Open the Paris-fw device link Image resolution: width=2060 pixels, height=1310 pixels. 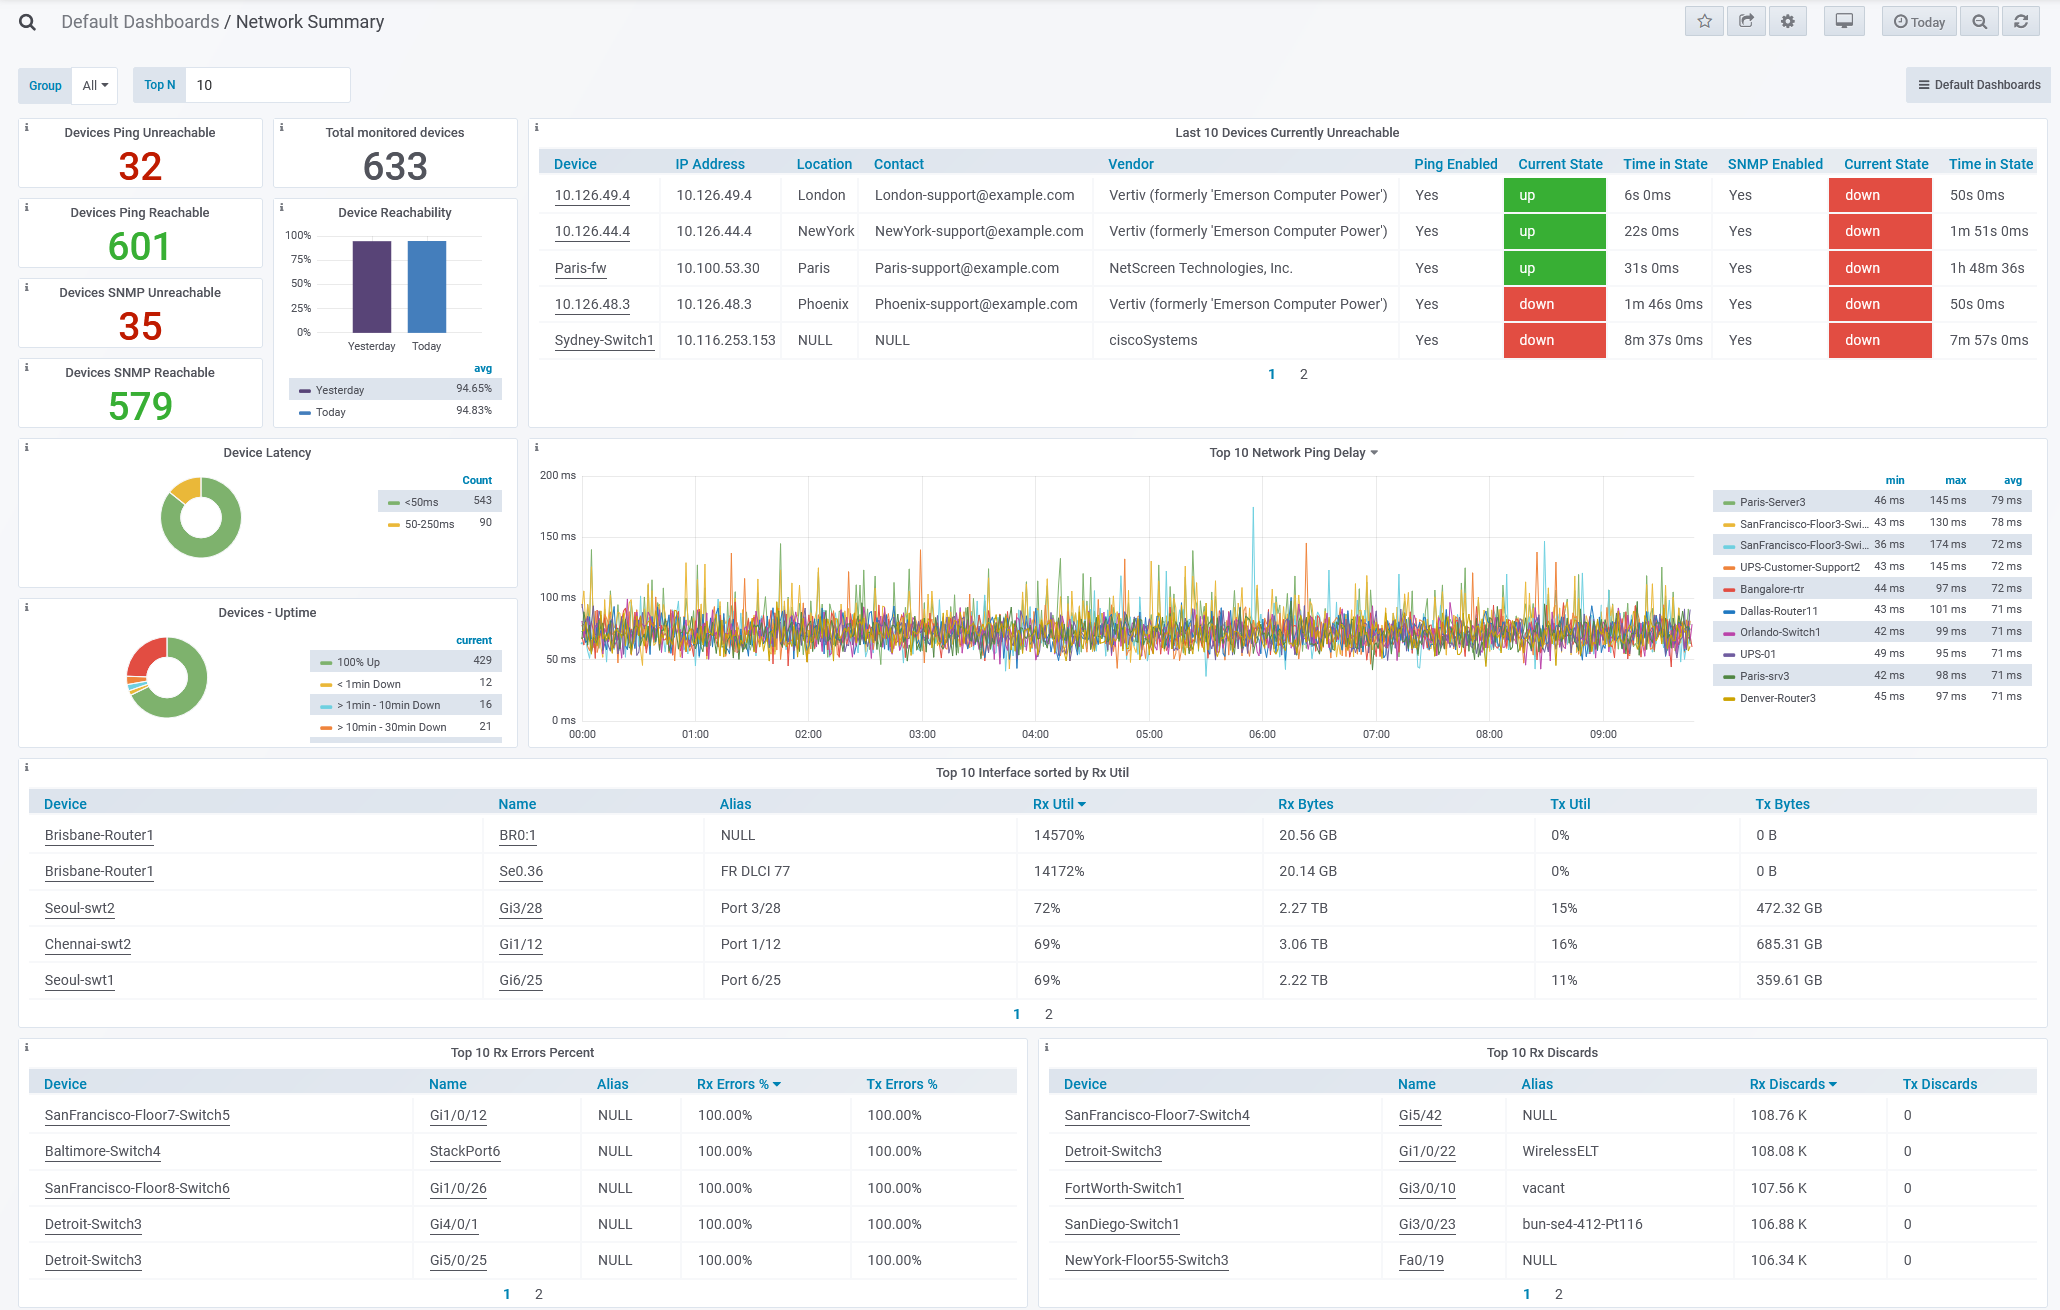[x=580, y=268]
